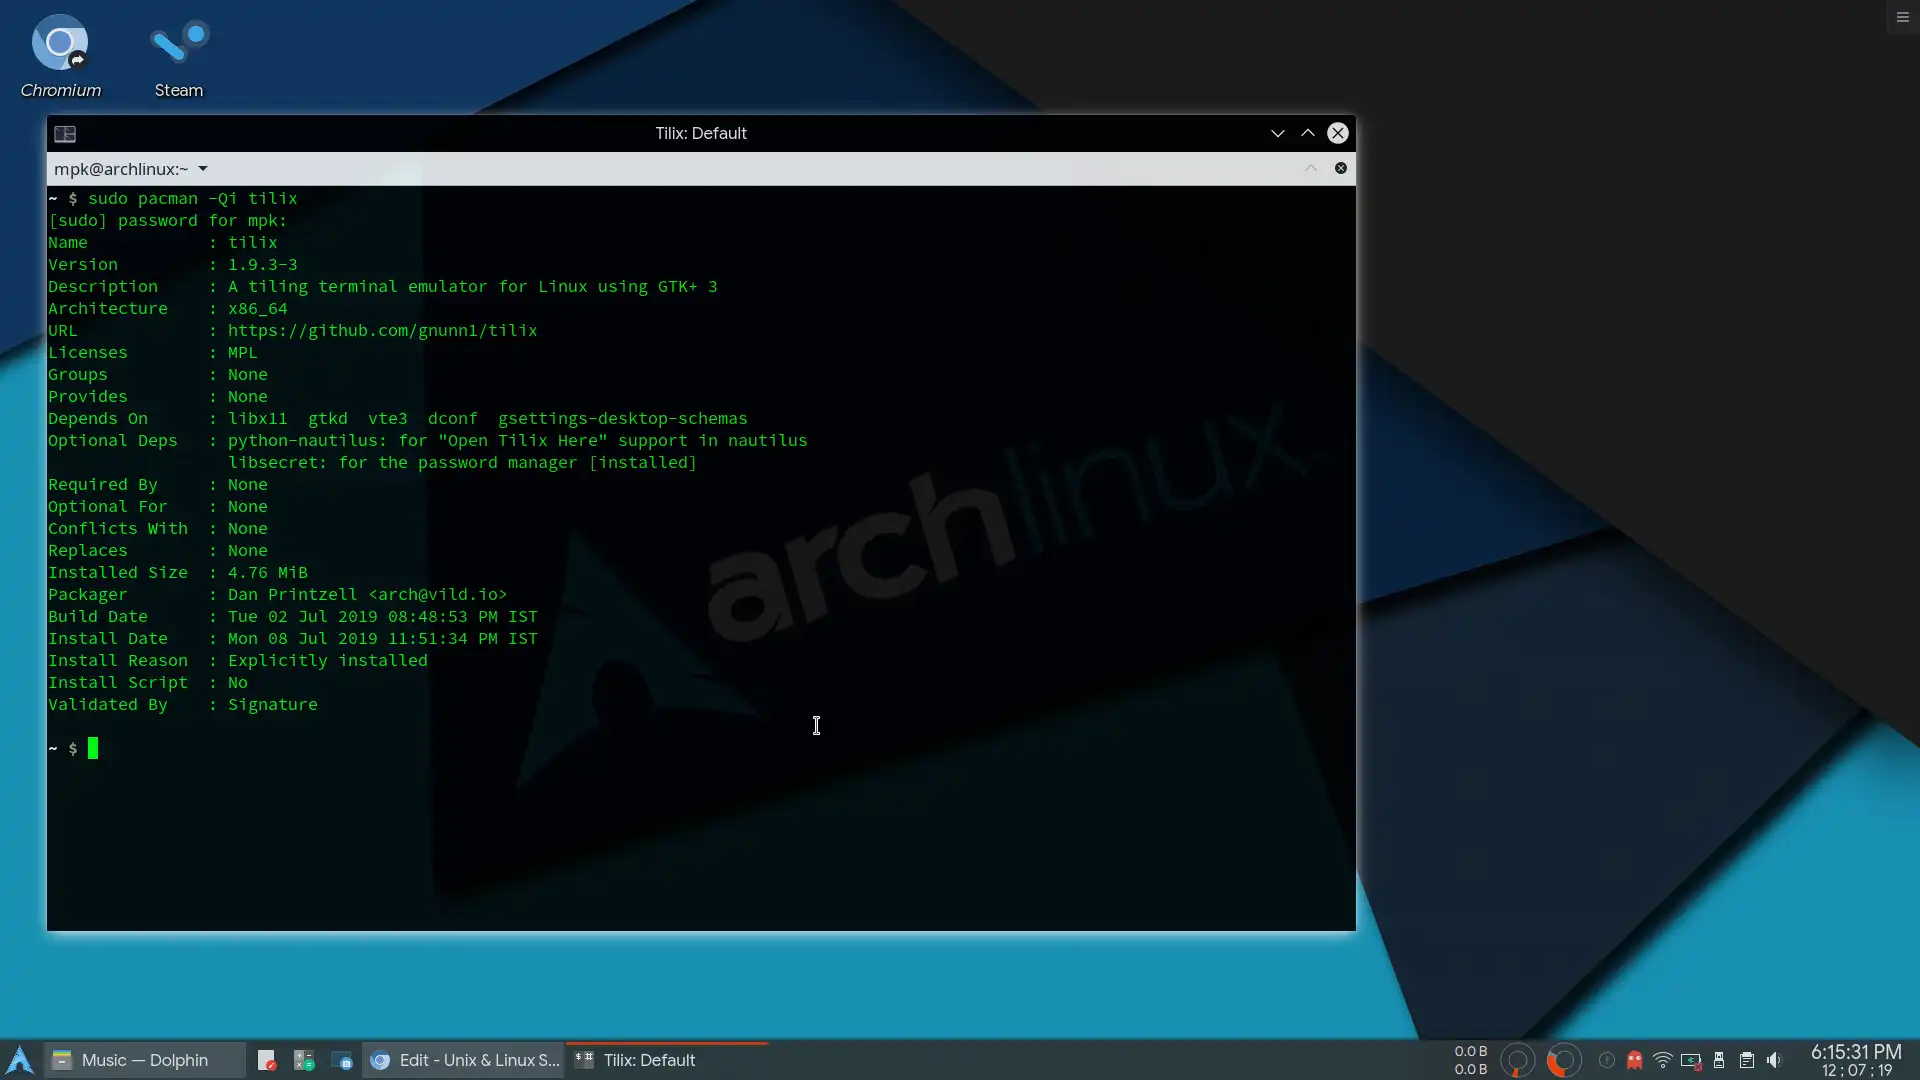
Task: Launch Steam from desktop icon
Action: coord(179,45)
